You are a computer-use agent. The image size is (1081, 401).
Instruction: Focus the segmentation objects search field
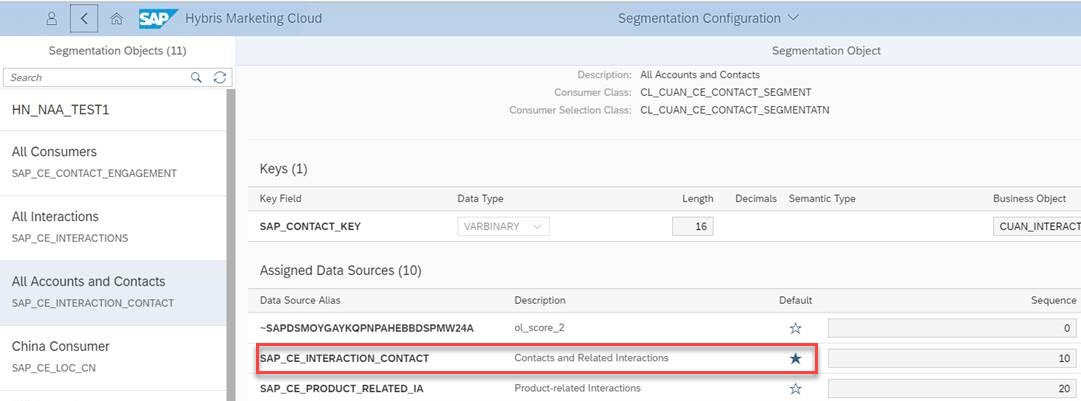(97, 77)
